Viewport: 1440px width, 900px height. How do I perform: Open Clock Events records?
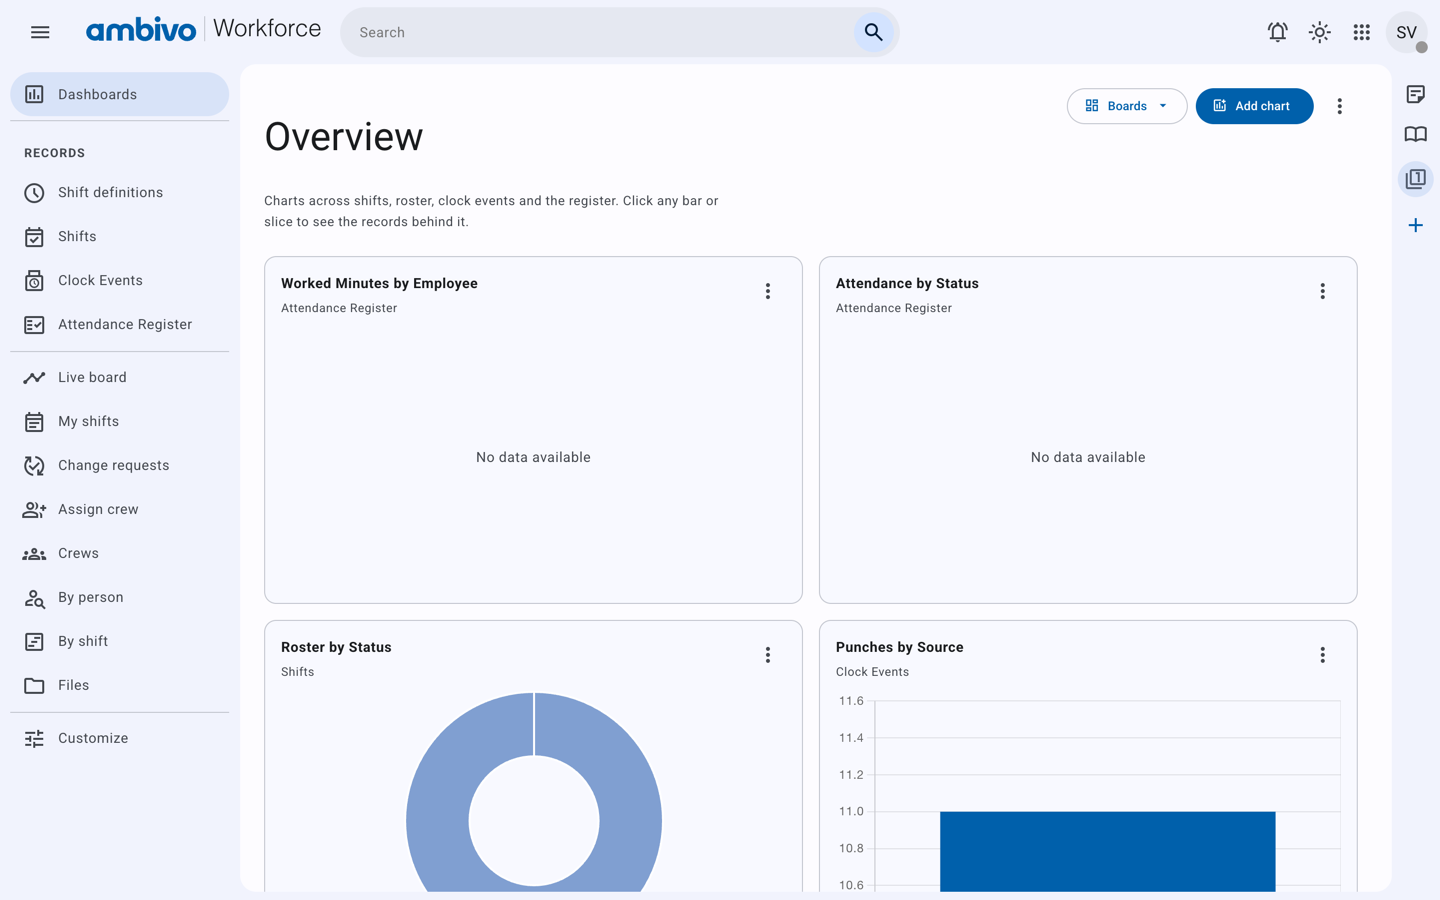(119, 280)
